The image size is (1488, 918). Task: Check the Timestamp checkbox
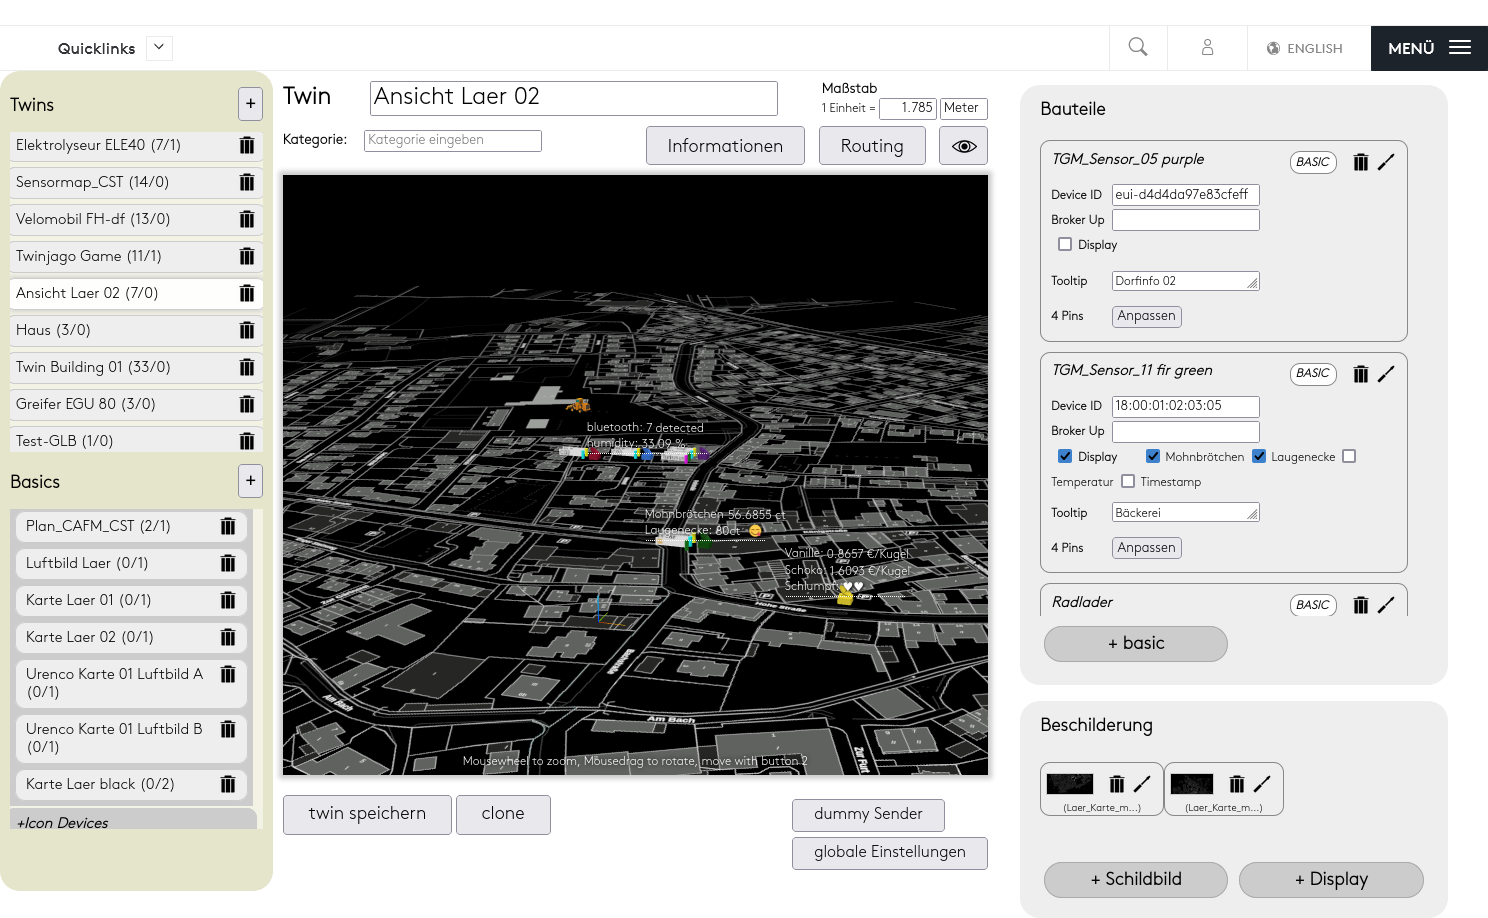tap(1128, 481)
